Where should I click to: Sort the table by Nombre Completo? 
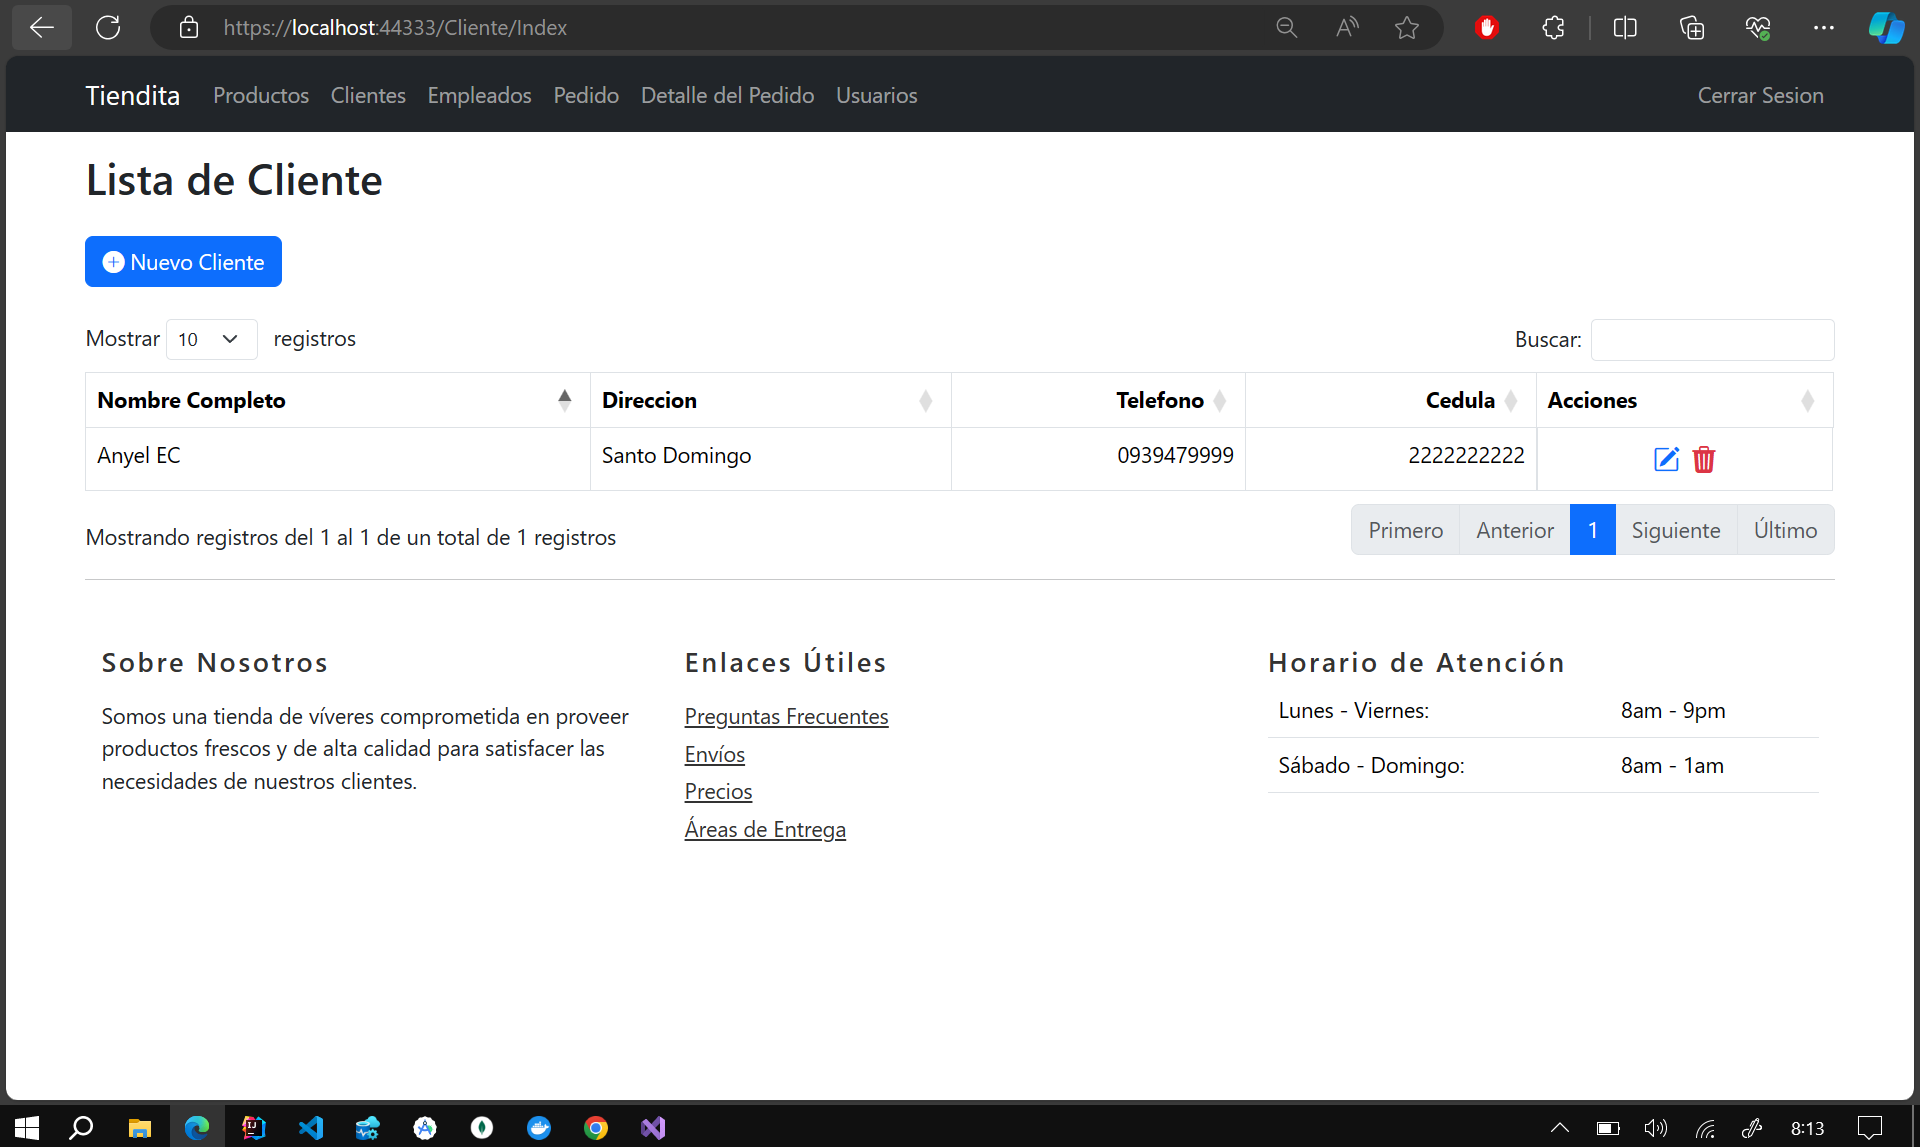(337, 400)
